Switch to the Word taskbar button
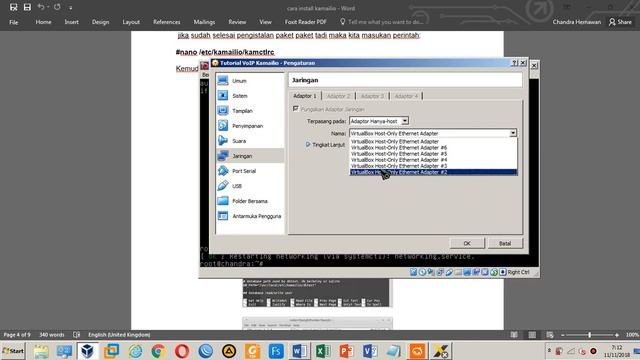The image size is (640, 360). click(299, 351)
